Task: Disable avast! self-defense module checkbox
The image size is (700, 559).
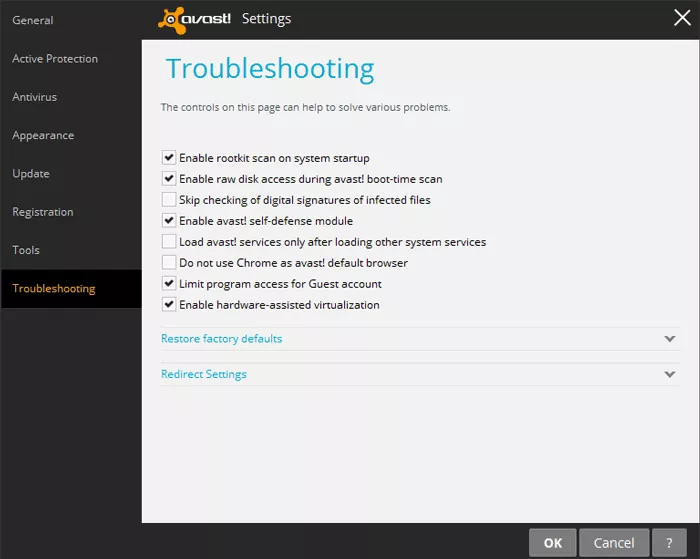Action: 169,221
